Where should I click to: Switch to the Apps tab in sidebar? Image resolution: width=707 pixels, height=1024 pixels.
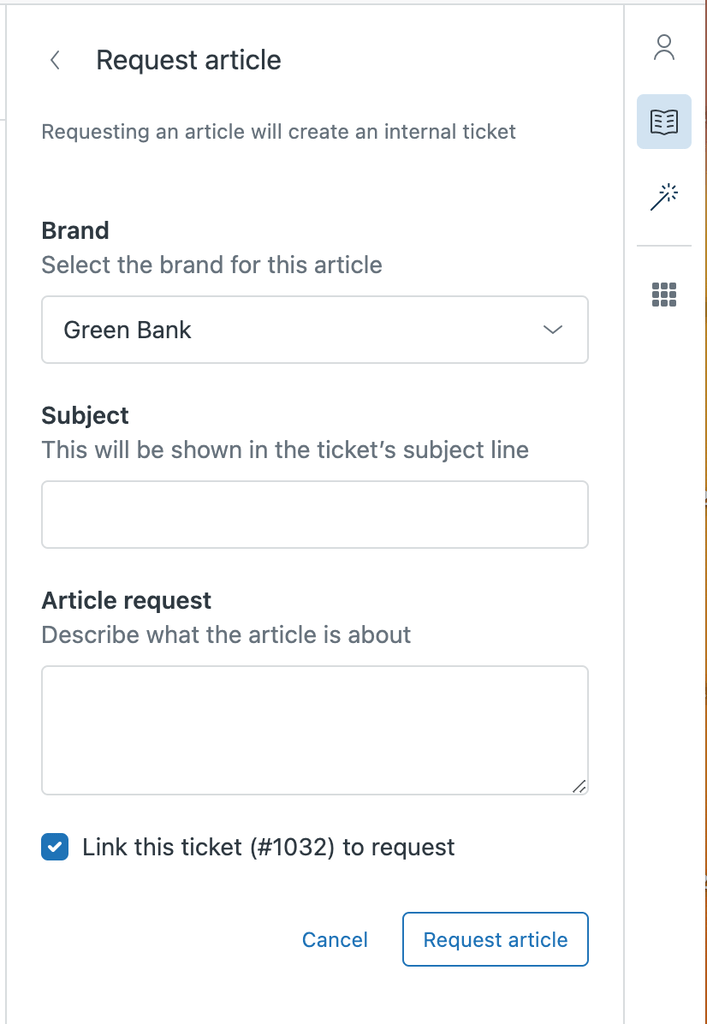[664, 294]
